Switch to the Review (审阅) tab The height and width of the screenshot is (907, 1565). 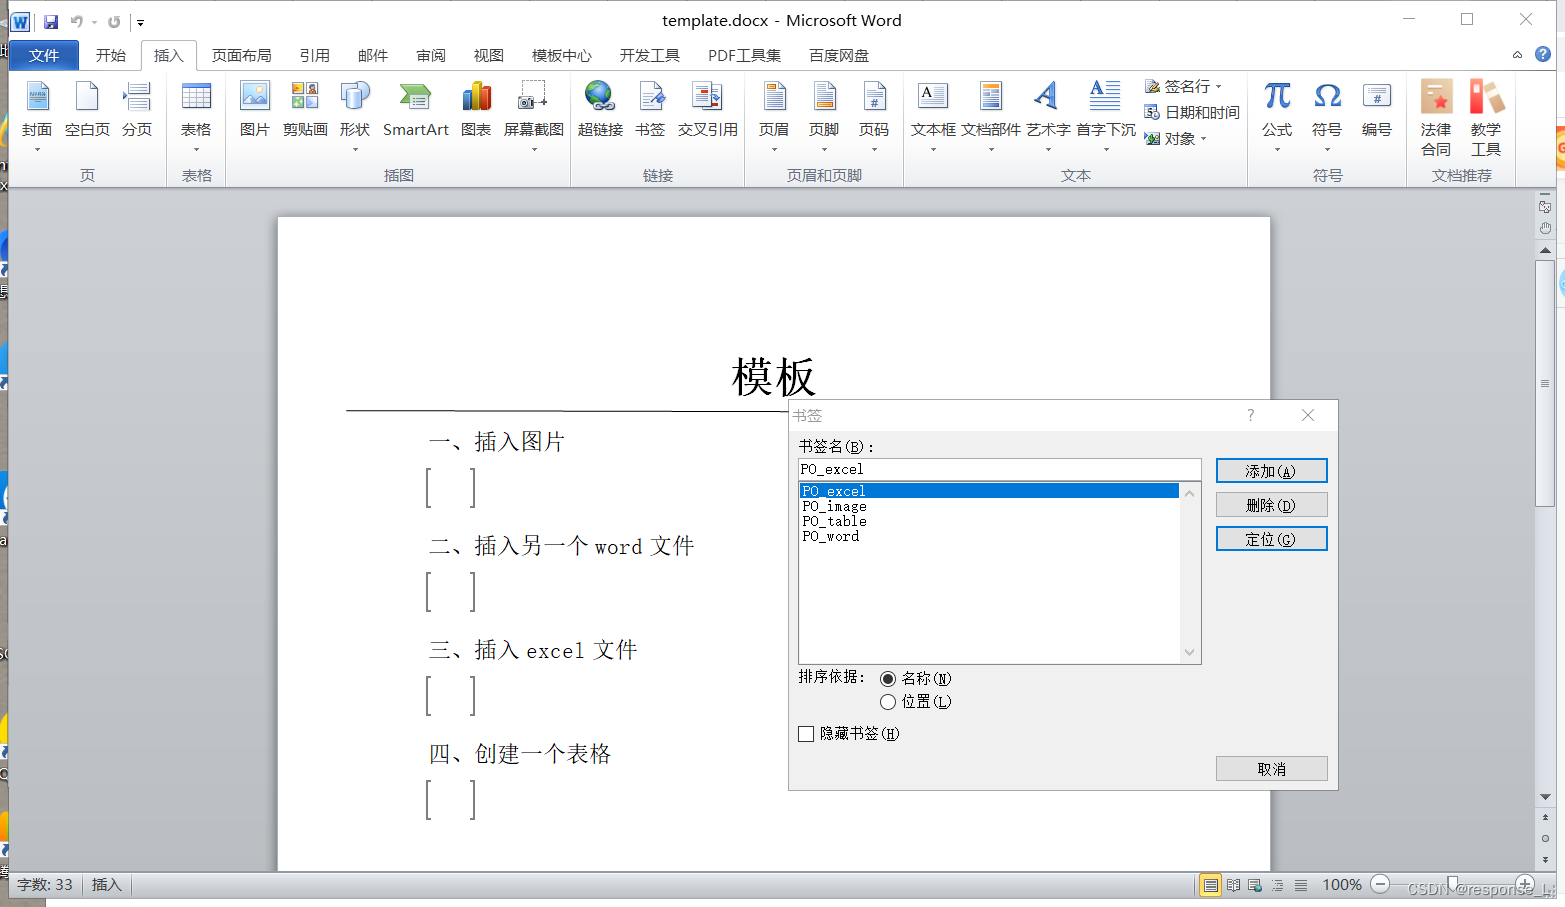[x=431, y=55]
